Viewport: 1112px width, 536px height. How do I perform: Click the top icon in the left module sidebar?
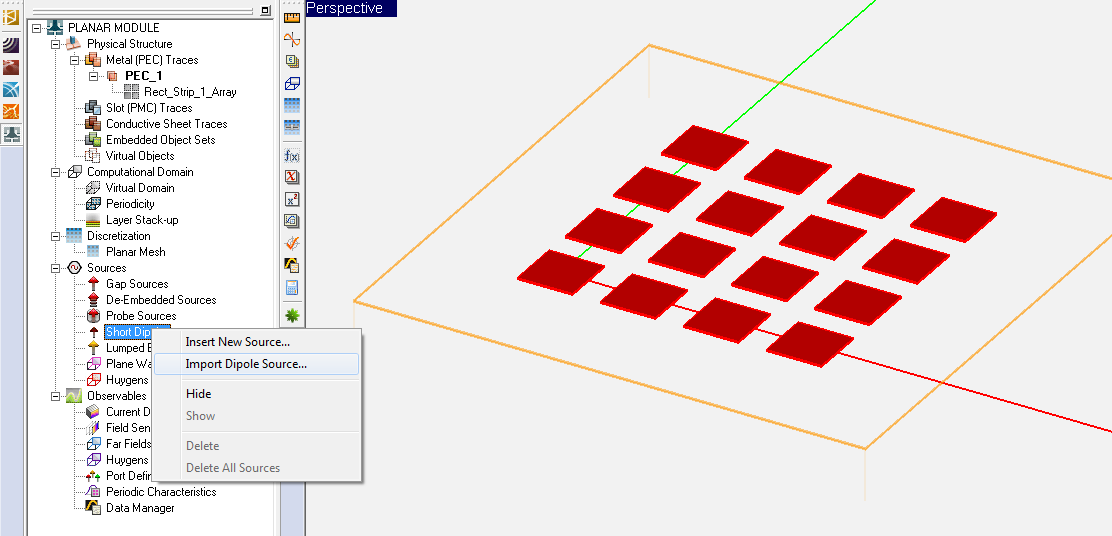(x=11, y=17)
